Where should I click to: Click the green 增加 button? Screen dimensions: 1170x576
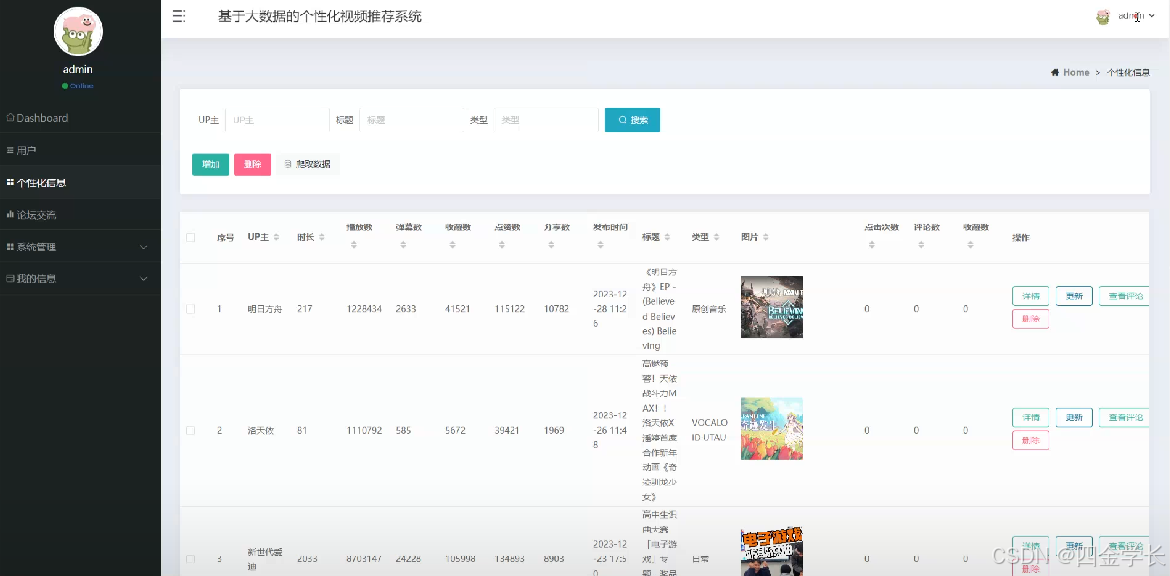(210, 164)
